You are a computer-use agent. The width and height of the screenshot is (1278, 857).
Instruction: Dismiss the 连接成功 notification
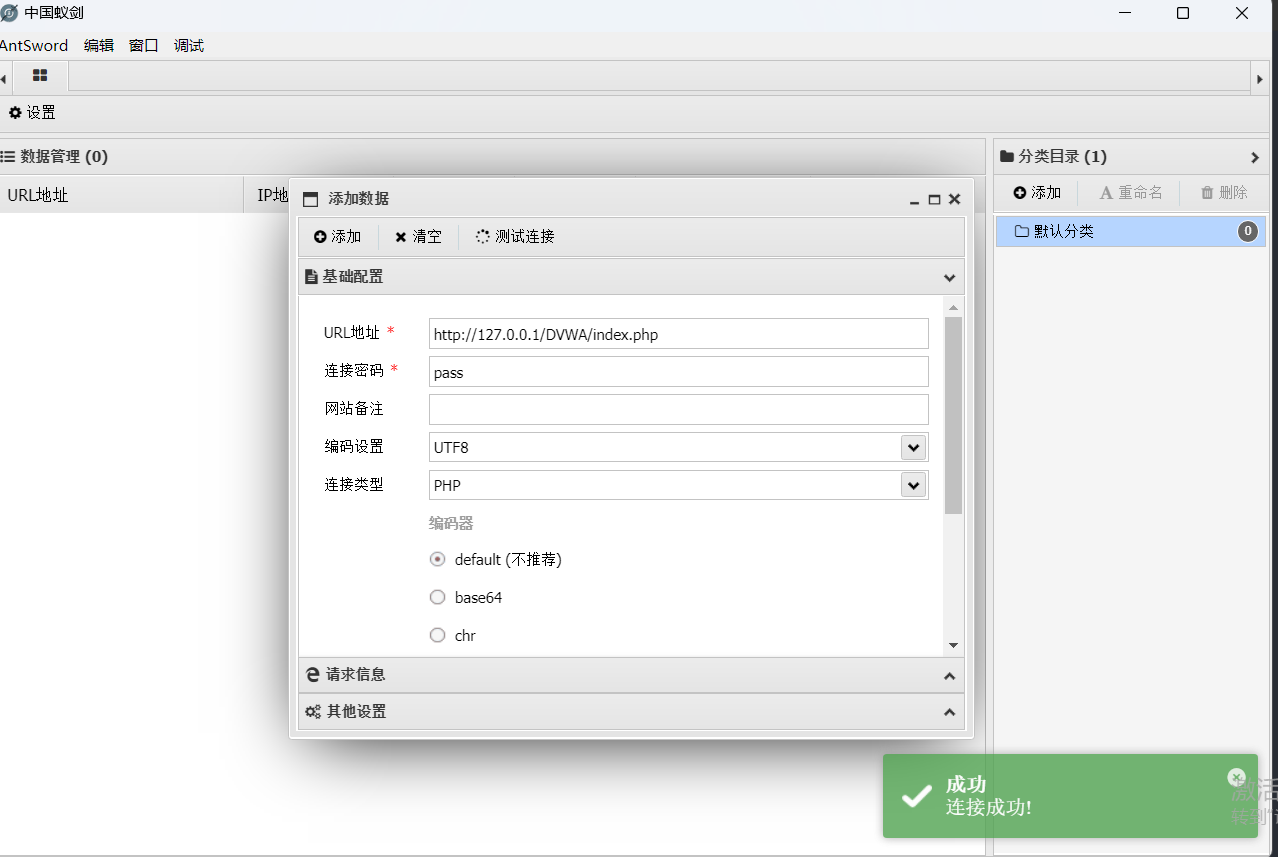[x=1236, y=777]
